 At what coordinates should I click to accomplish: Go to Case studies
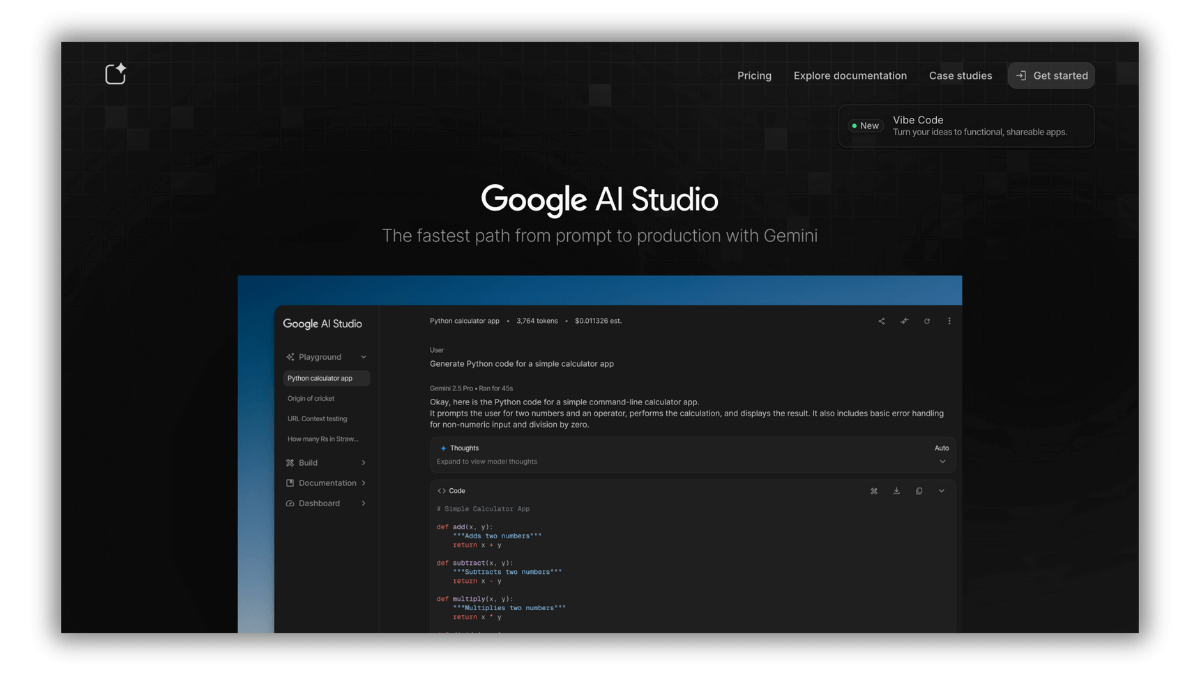(x=960, y=76)
